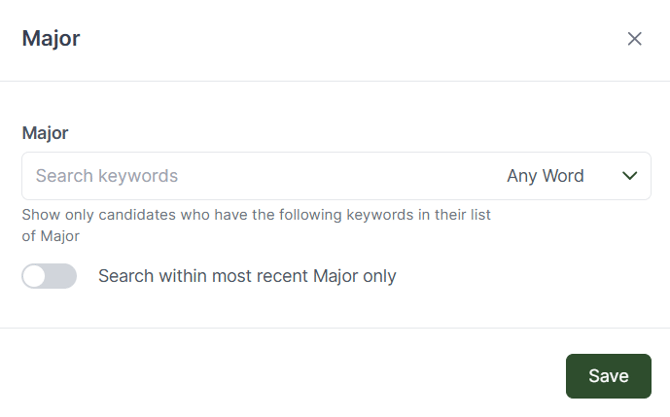Open the Any Word match dropdown
This screenshot has width=670, height=417.
570,176
